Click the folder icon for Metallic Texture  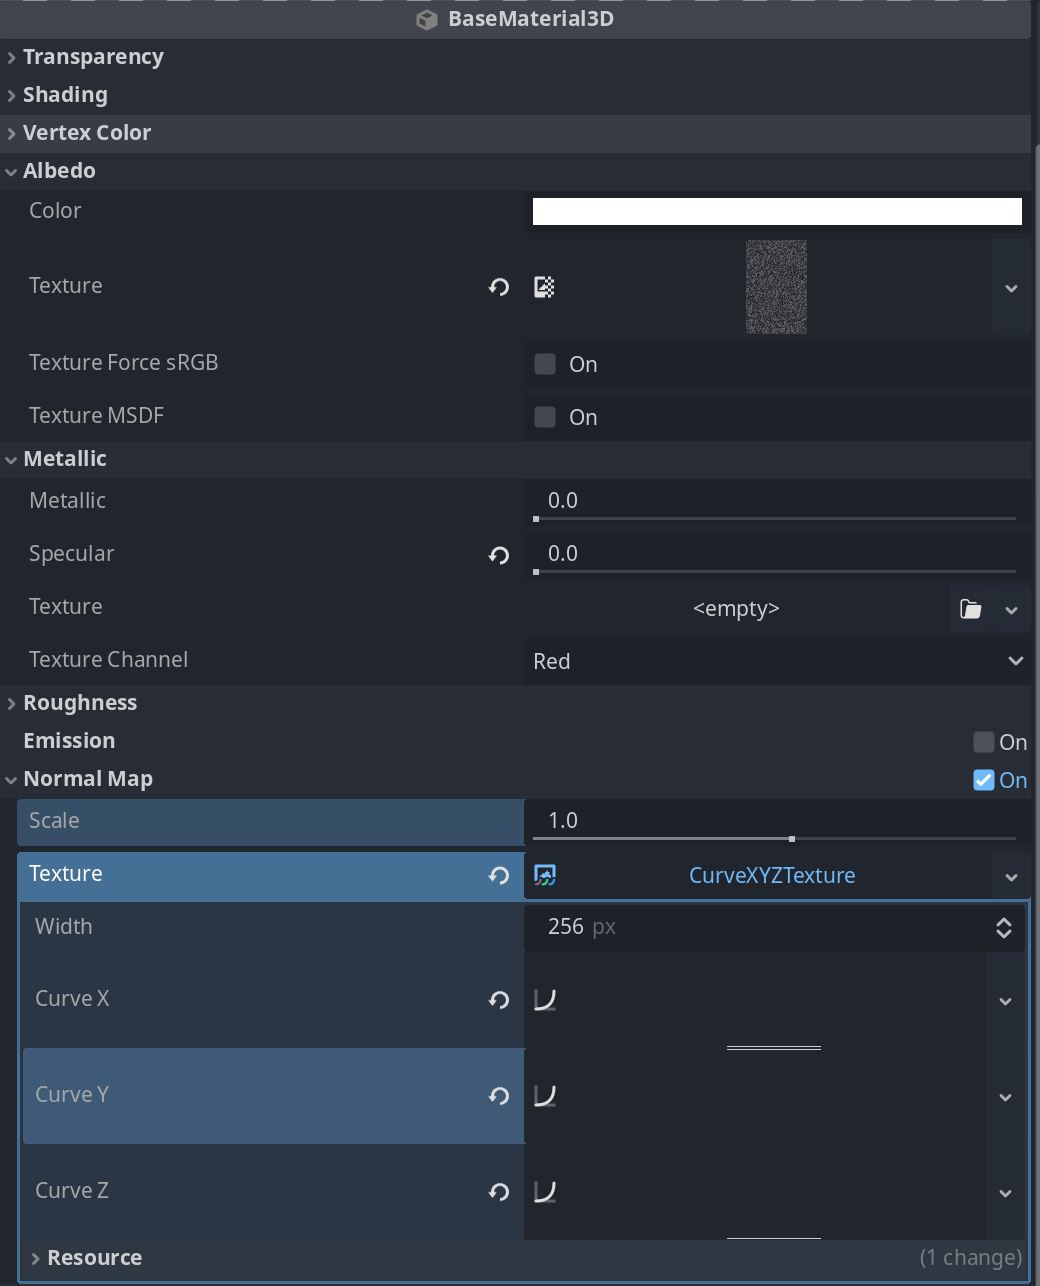click(x=970, y=609)
